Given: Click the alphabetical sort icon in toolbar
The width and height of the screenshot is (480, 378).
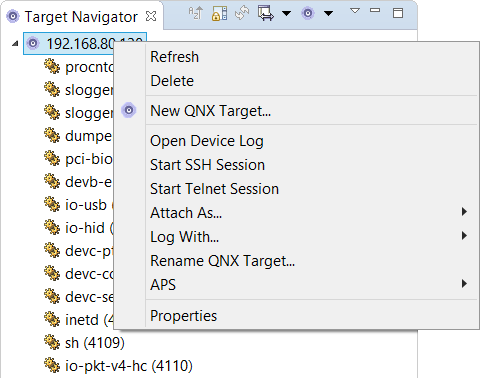Looking at the screenshot, I should click(x=195, y=13).
